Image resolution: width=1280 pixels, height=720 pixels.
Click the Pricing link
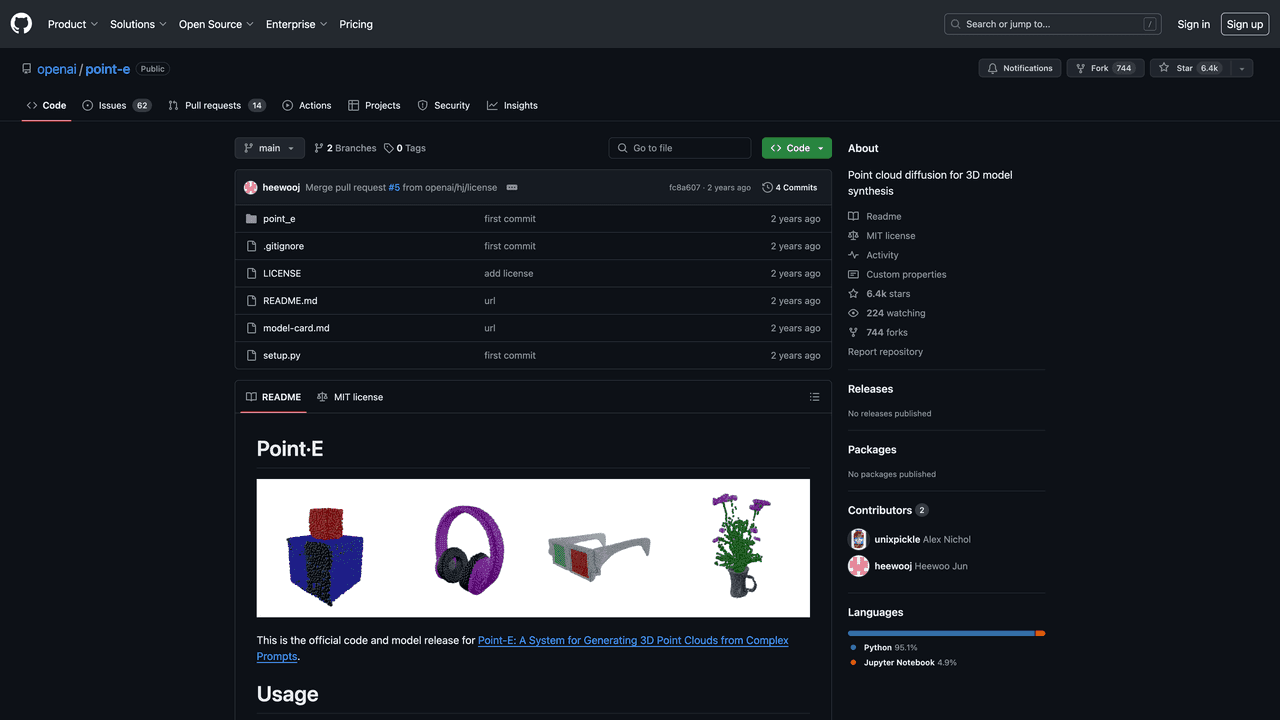[356, 24]
